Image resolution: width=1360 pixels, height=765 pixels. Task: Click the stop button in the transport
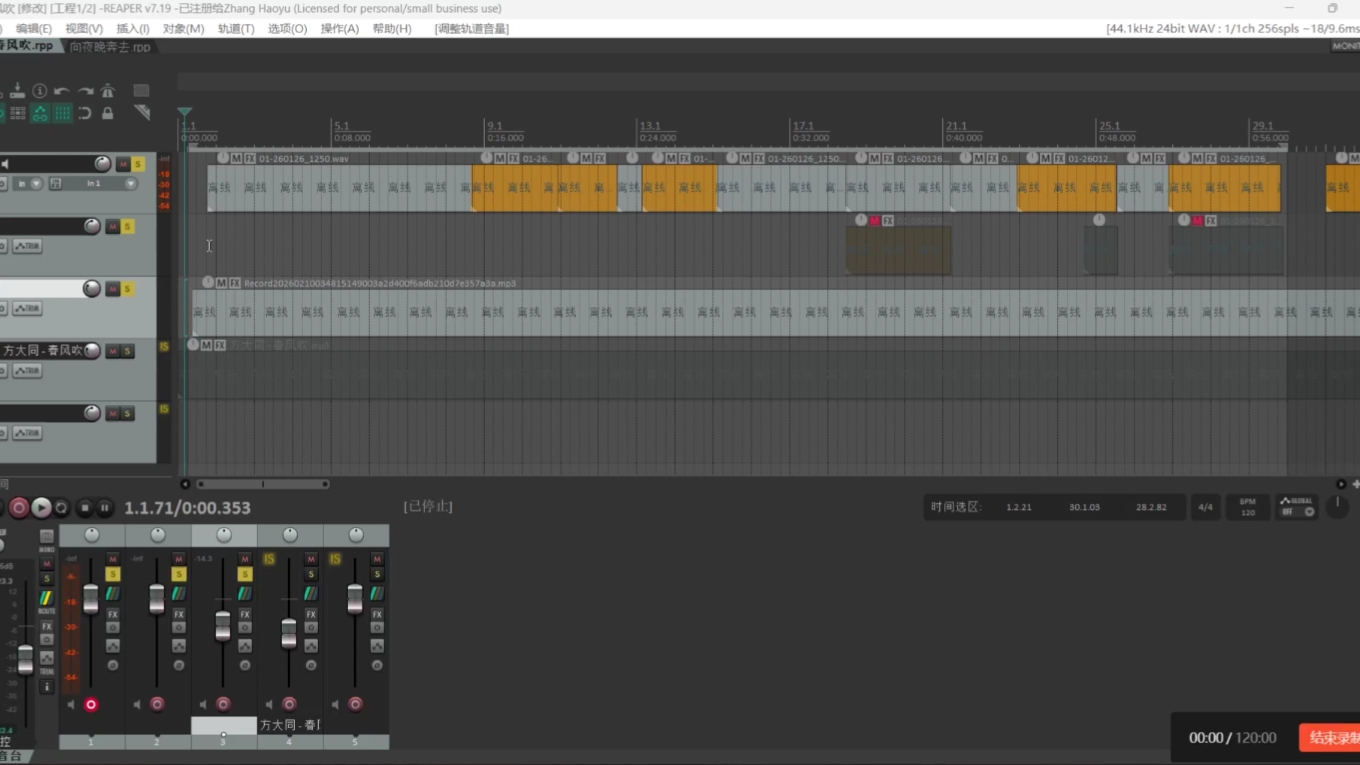pyautogui.click(x=85, y=508)
